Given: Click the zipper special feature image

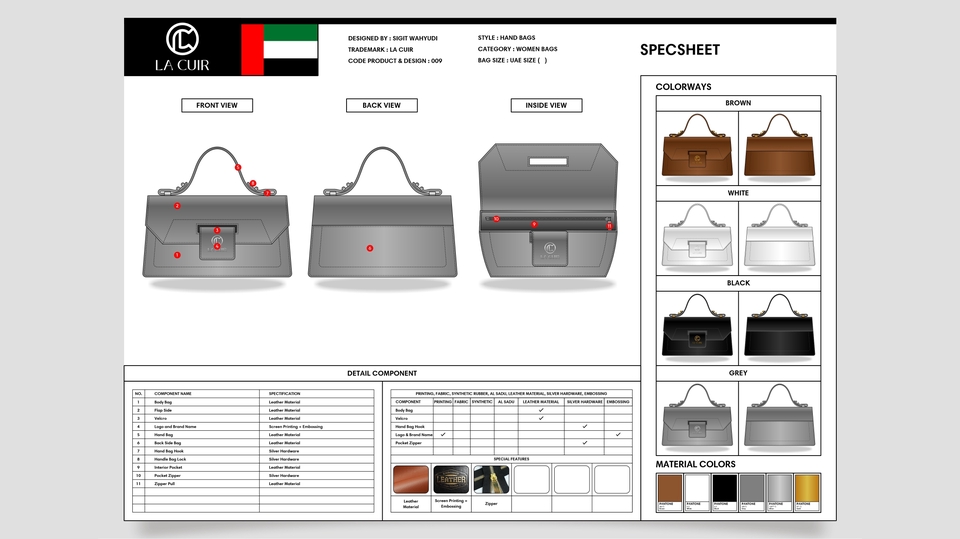Looking at the screenshot, I should [x=490, y=479].
